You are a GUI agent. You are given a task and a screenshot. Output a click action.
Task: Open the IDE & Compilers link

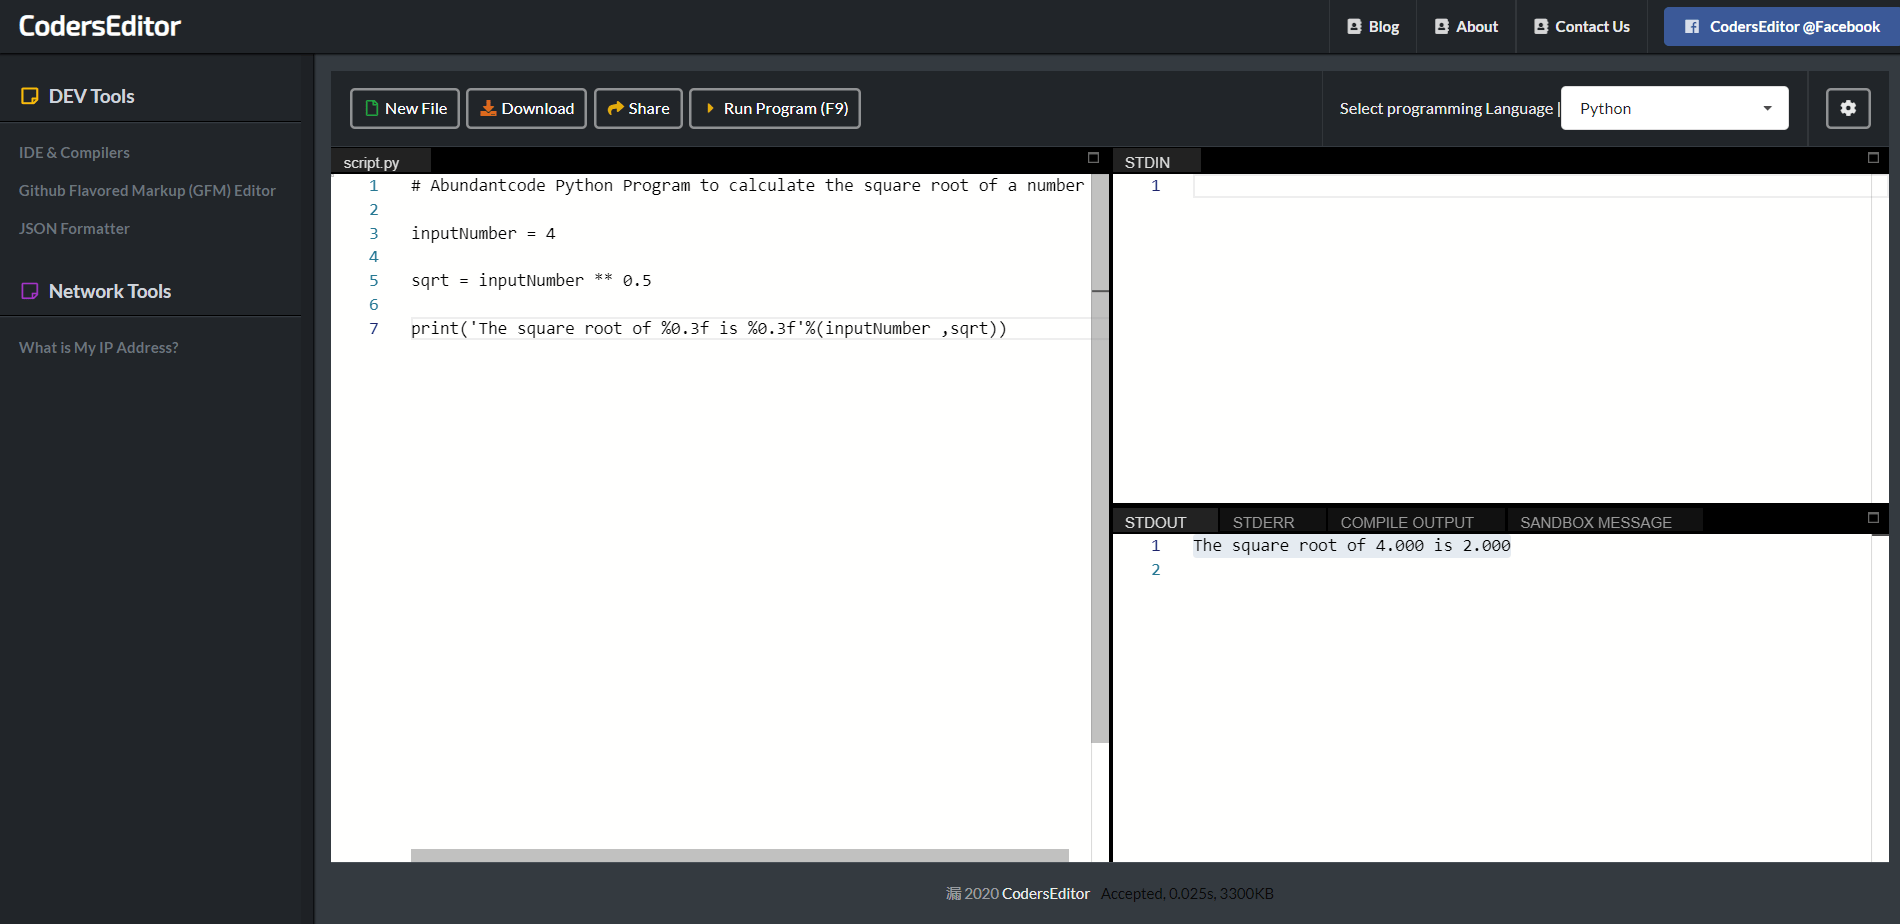pyautogui.click(x=74, y=153)
